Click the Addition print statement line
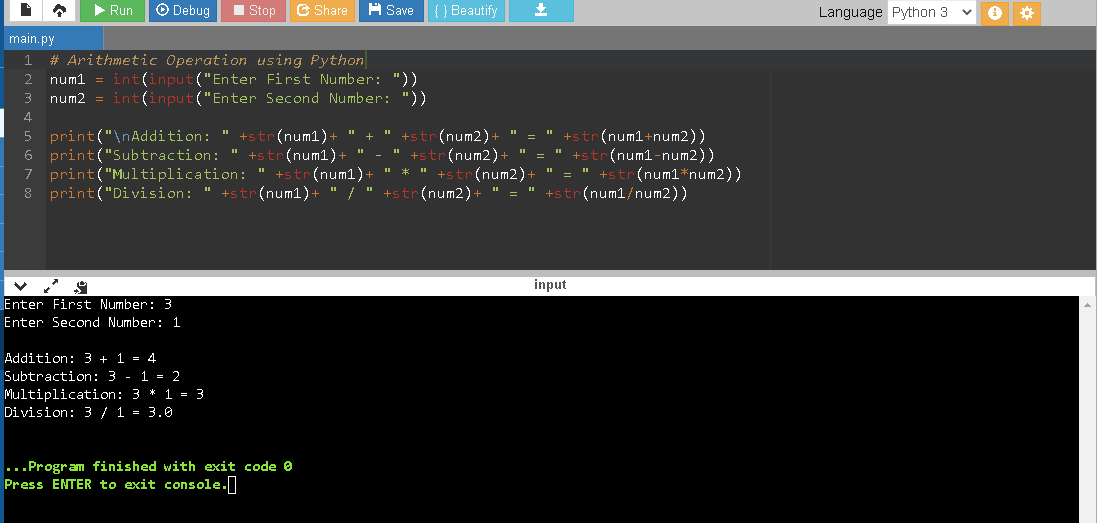This screenshot has width=1097, height=523. coord(378,136)
